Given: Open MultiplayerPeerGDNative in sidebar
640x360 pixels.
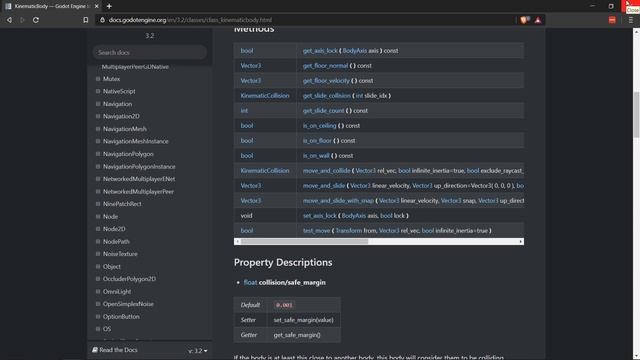Looking at the screenshot, I should (x=135, y=67).
